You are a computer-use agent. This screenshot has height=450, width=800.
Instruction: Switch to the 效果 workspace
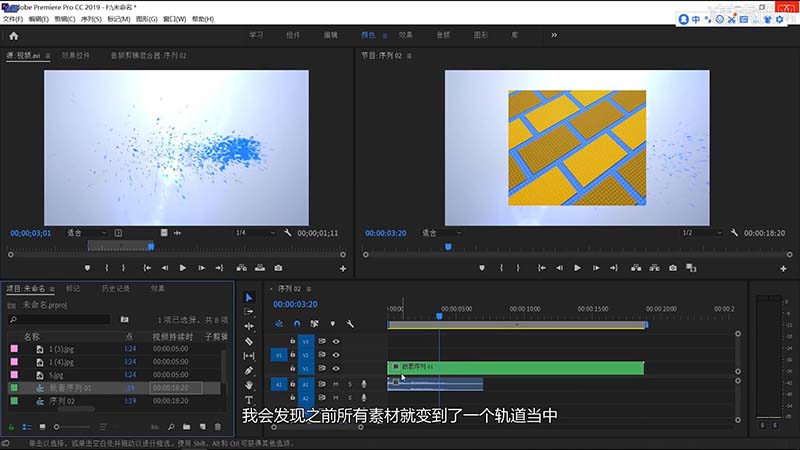(x=405, y=35)
